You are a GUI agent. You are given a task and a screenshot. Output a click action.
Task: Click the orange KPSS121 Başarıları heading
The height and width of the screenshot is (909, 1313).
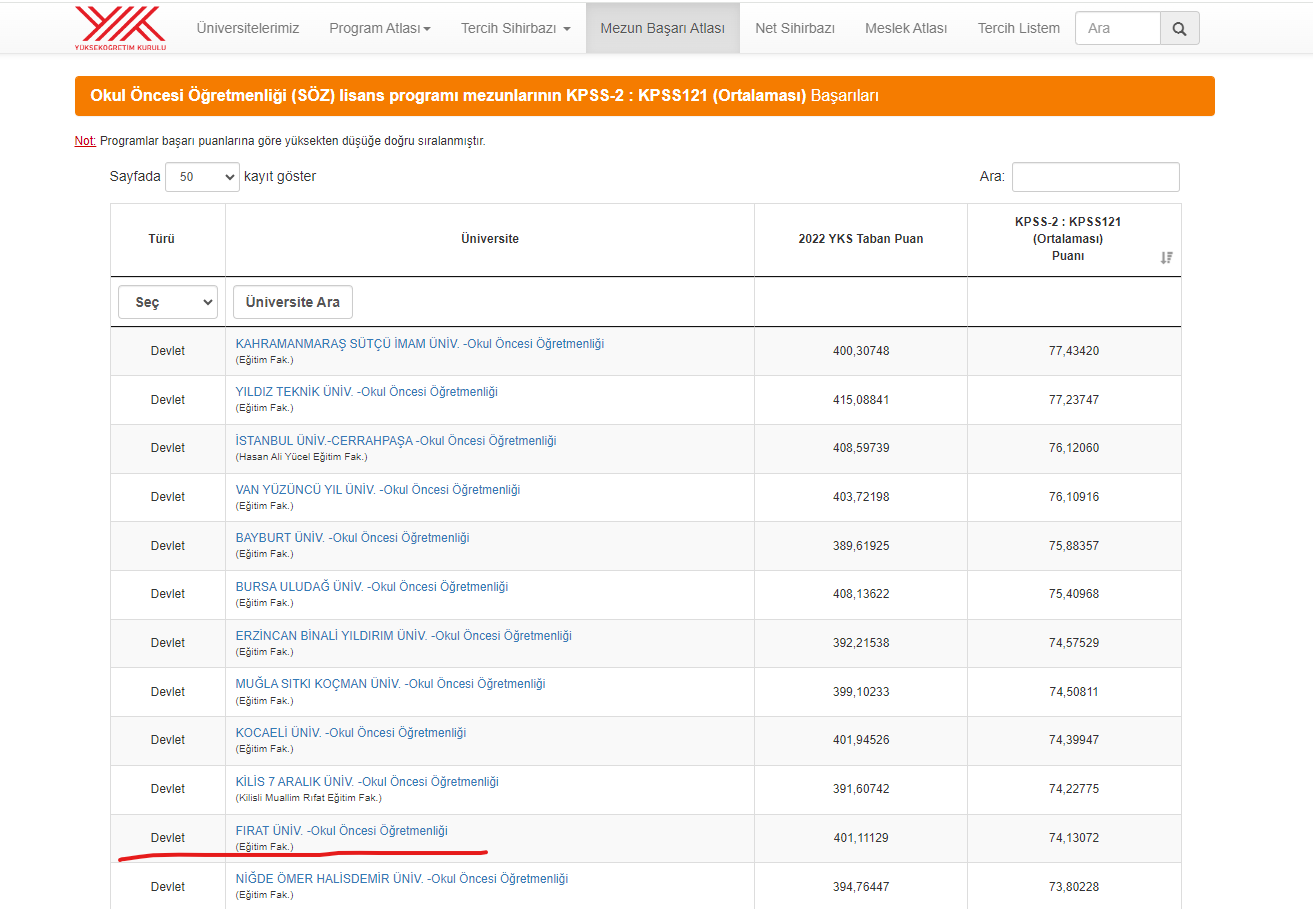(x=645, y=96)
